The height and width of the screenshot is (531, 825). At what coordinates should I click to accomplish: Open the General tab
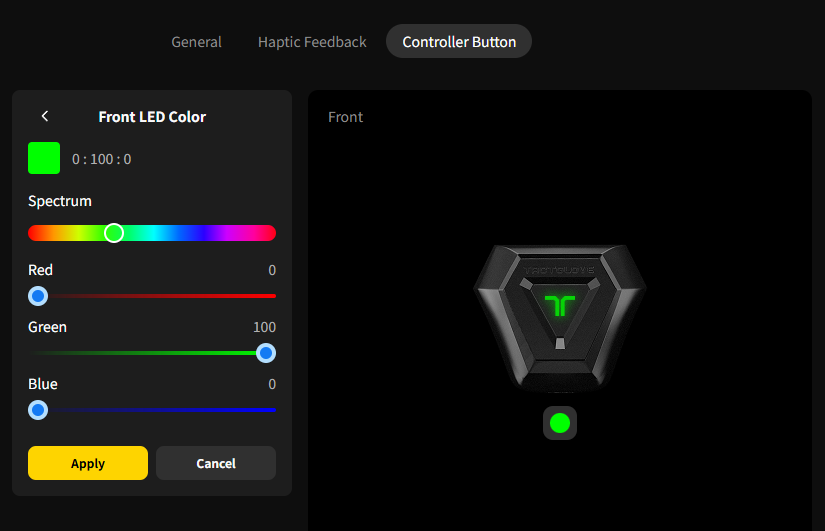(x=196, y=42)
